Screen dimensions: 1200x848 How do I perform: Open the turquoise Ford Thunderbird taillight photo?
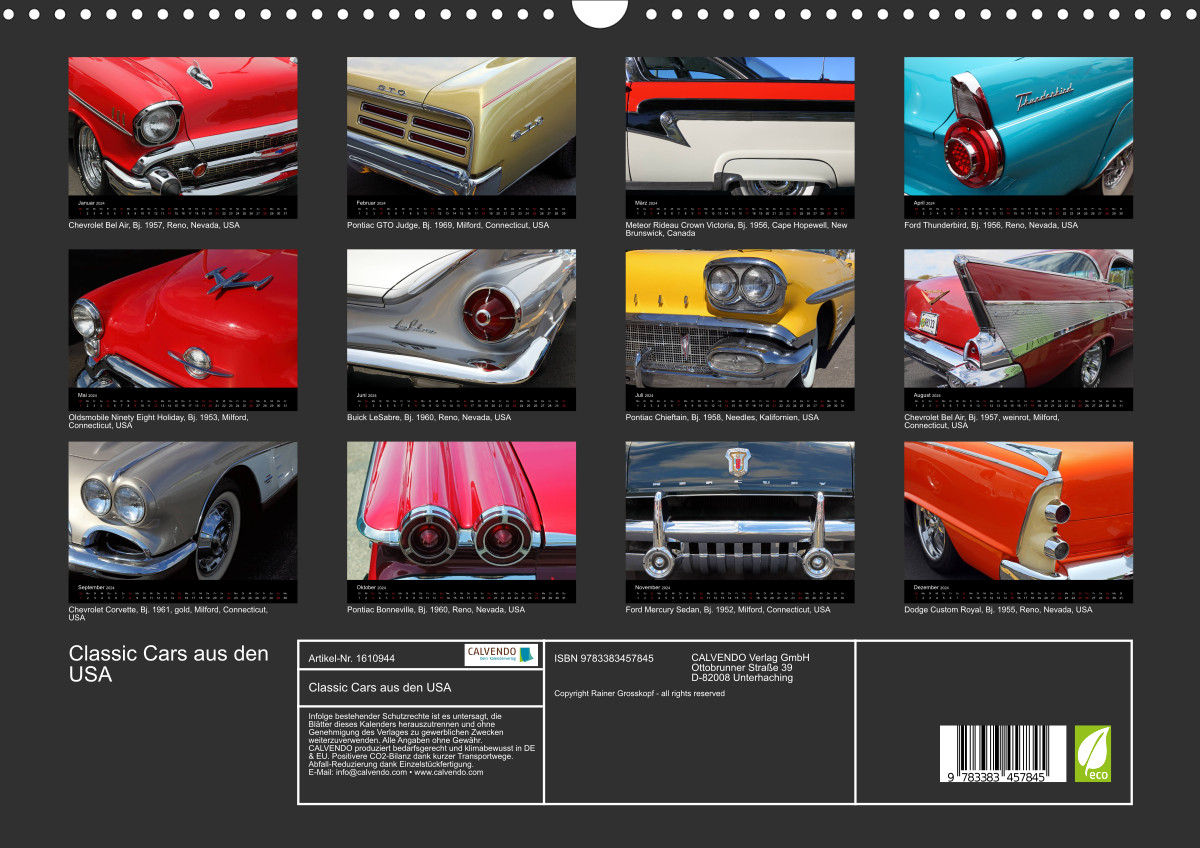[x=1018, y=126]
